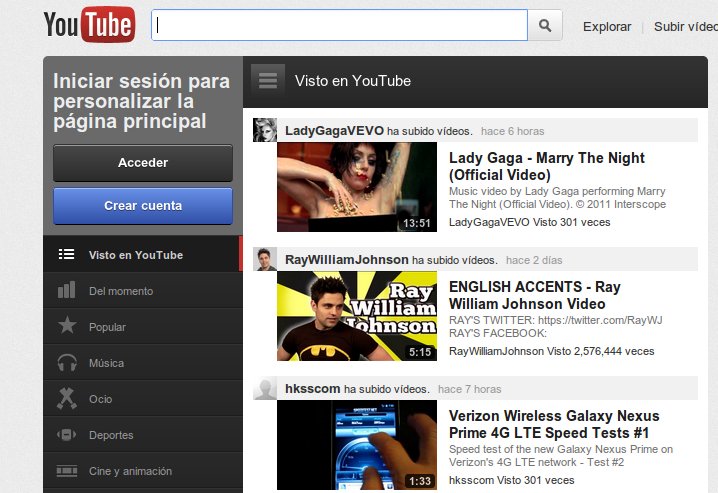Open title ENGLISH ACCENTS - Ray William Johnson Video
The height and width of the screenshot is (493, 718).
tap(534, 295)
